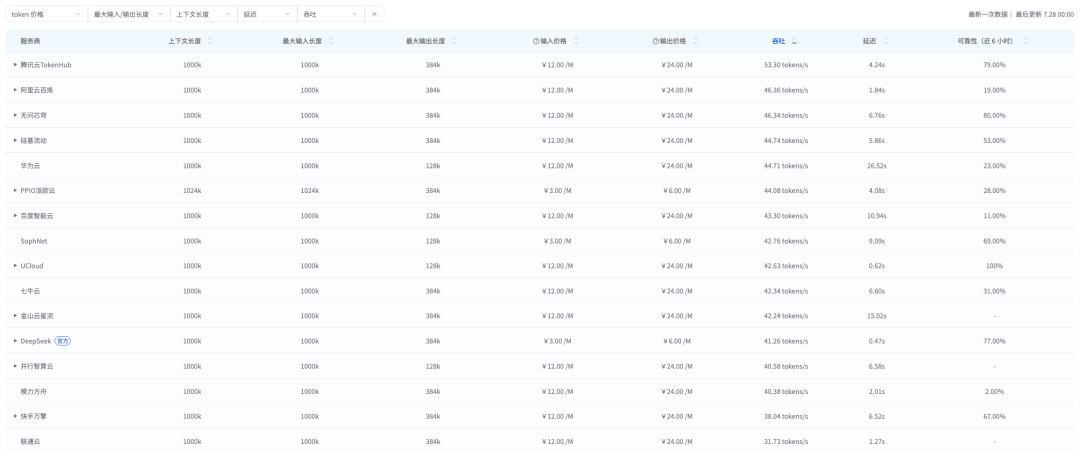Click the 100% reliability value
1080x451 pixels.
pos(994,266)
